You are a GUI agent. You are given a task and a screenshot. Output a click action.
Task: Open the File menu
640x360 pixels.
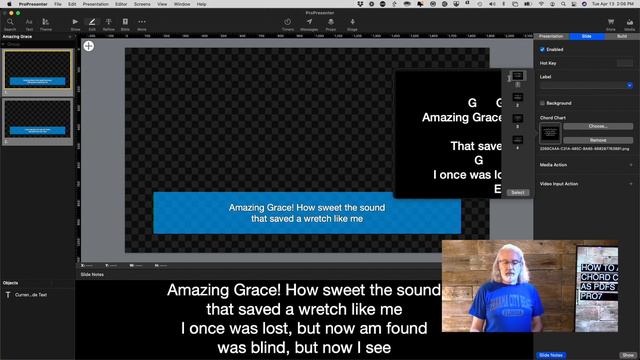click(x=58, y=4)
